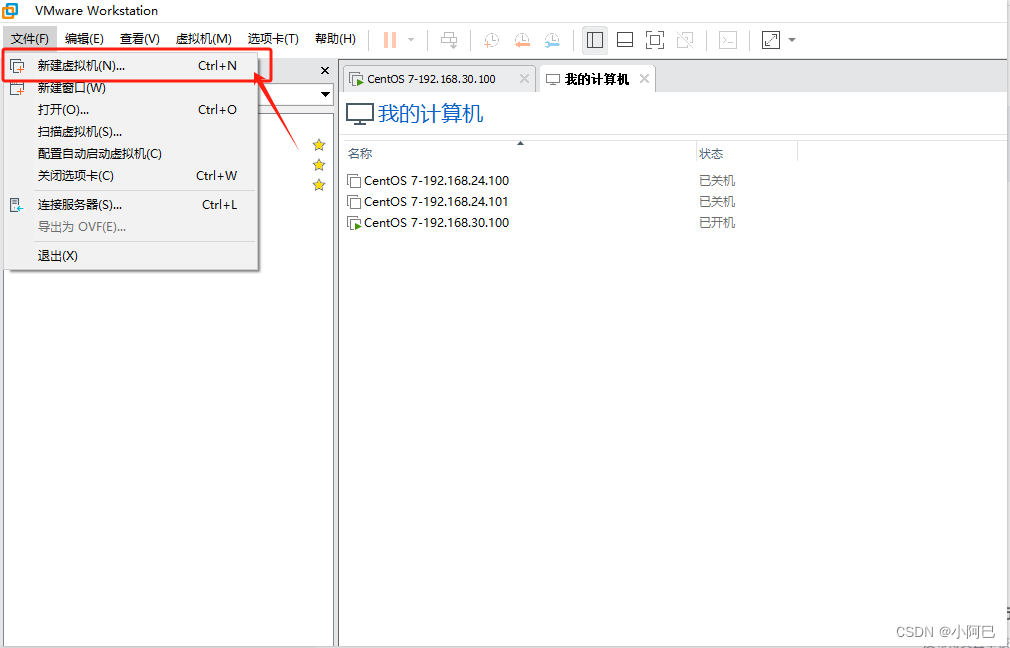Viewport: 1010px width, 648px height.
Task: Select CentOS 7-192.168.24.101 in the list
Action: pyautogui.click(x=436, y=202)
